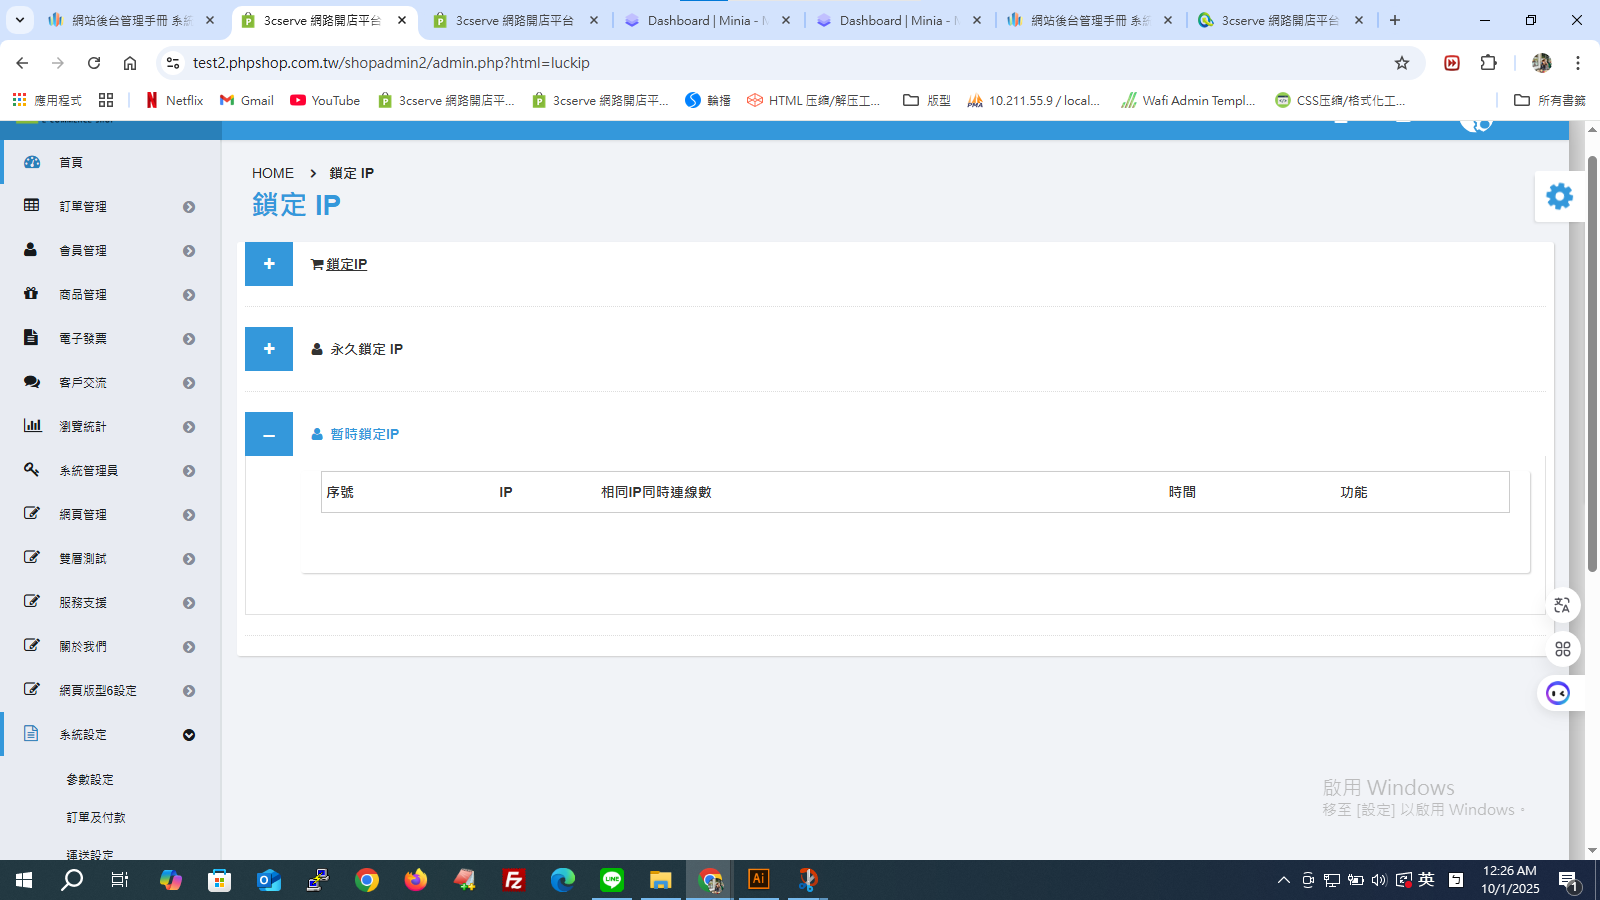
Task: Open the blue settings gear panel
Action: tap(1559, 196)
